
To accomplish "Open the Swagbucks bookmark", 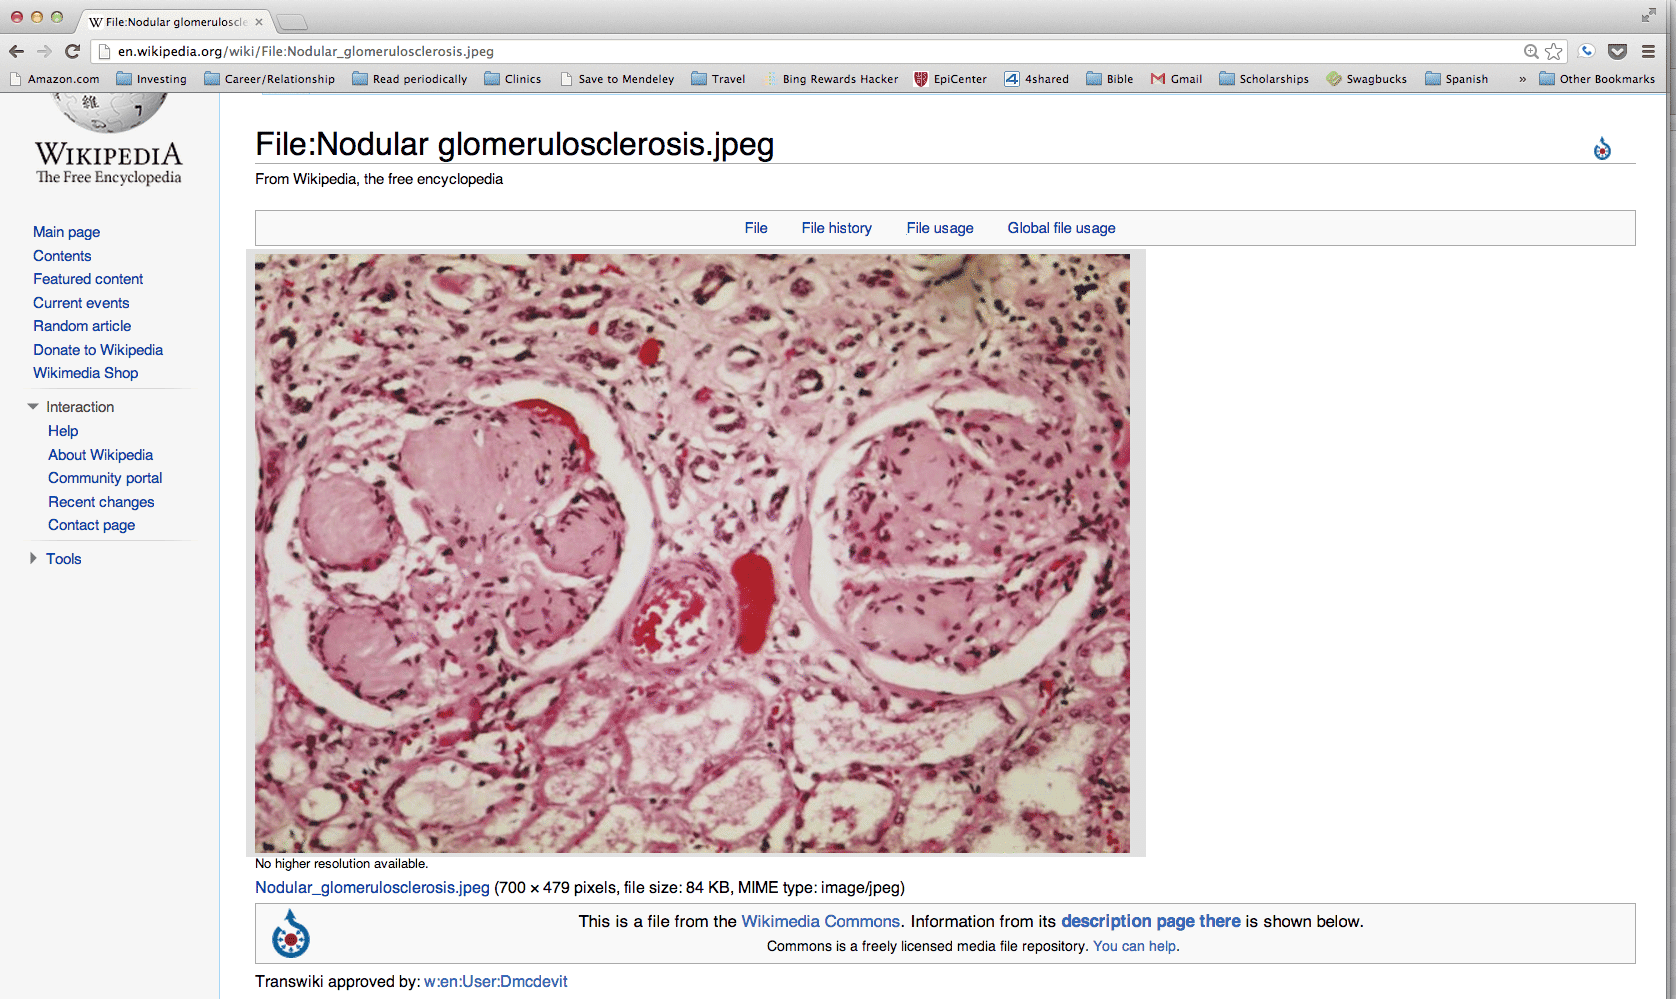I will (x=1367, y=79).
